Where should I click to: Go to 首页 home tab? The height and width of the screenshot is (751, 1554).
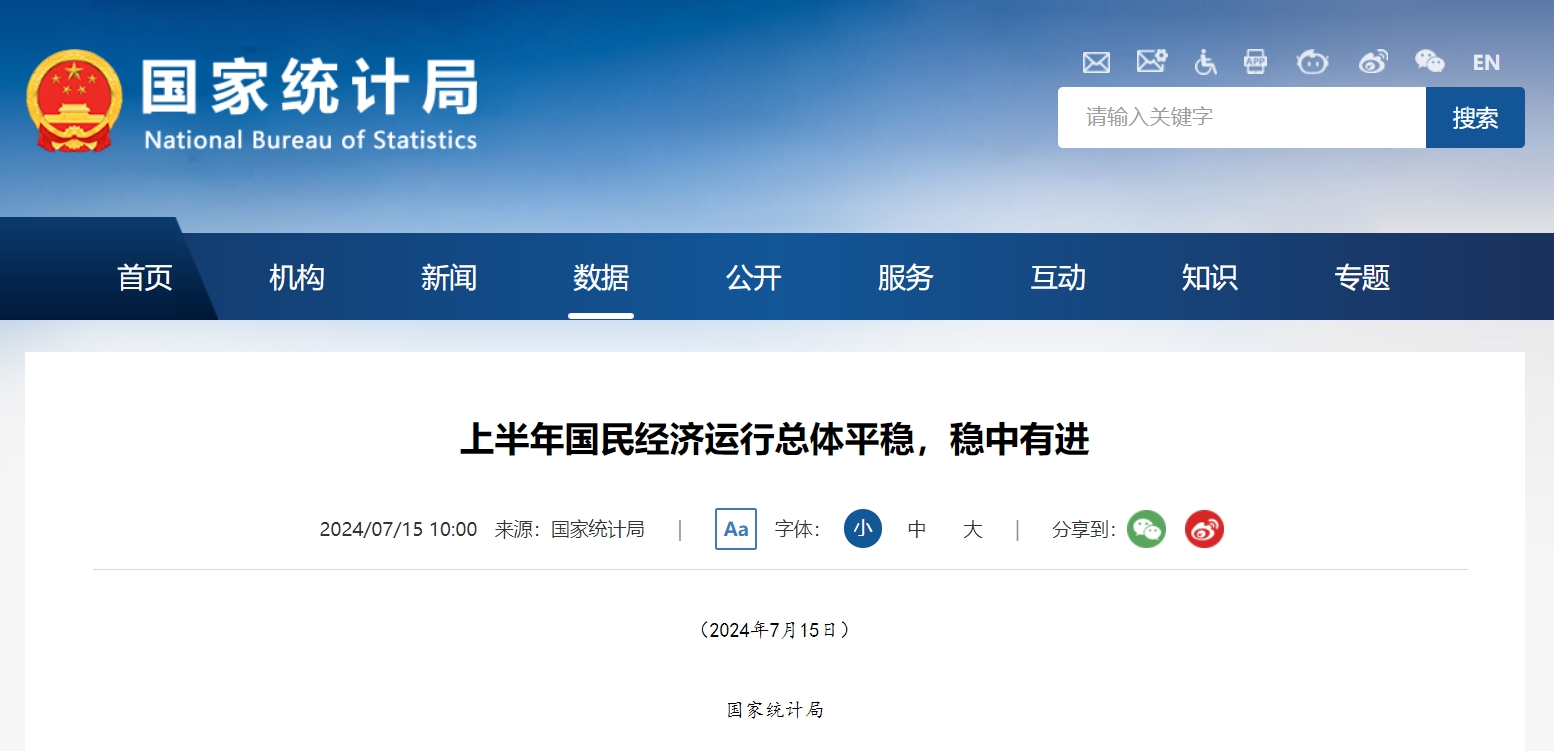(x=145, y=277)
